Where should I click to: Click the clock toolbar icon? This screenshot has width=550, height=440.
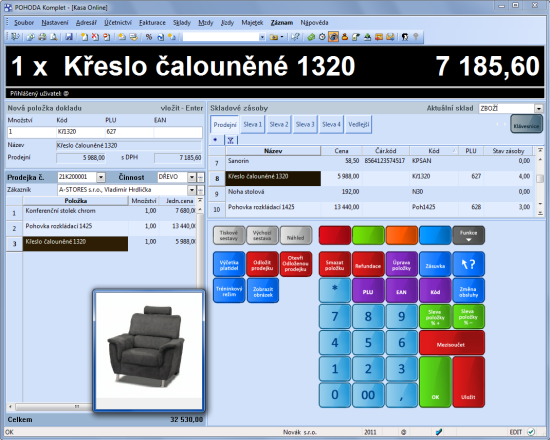coord(322,36)
